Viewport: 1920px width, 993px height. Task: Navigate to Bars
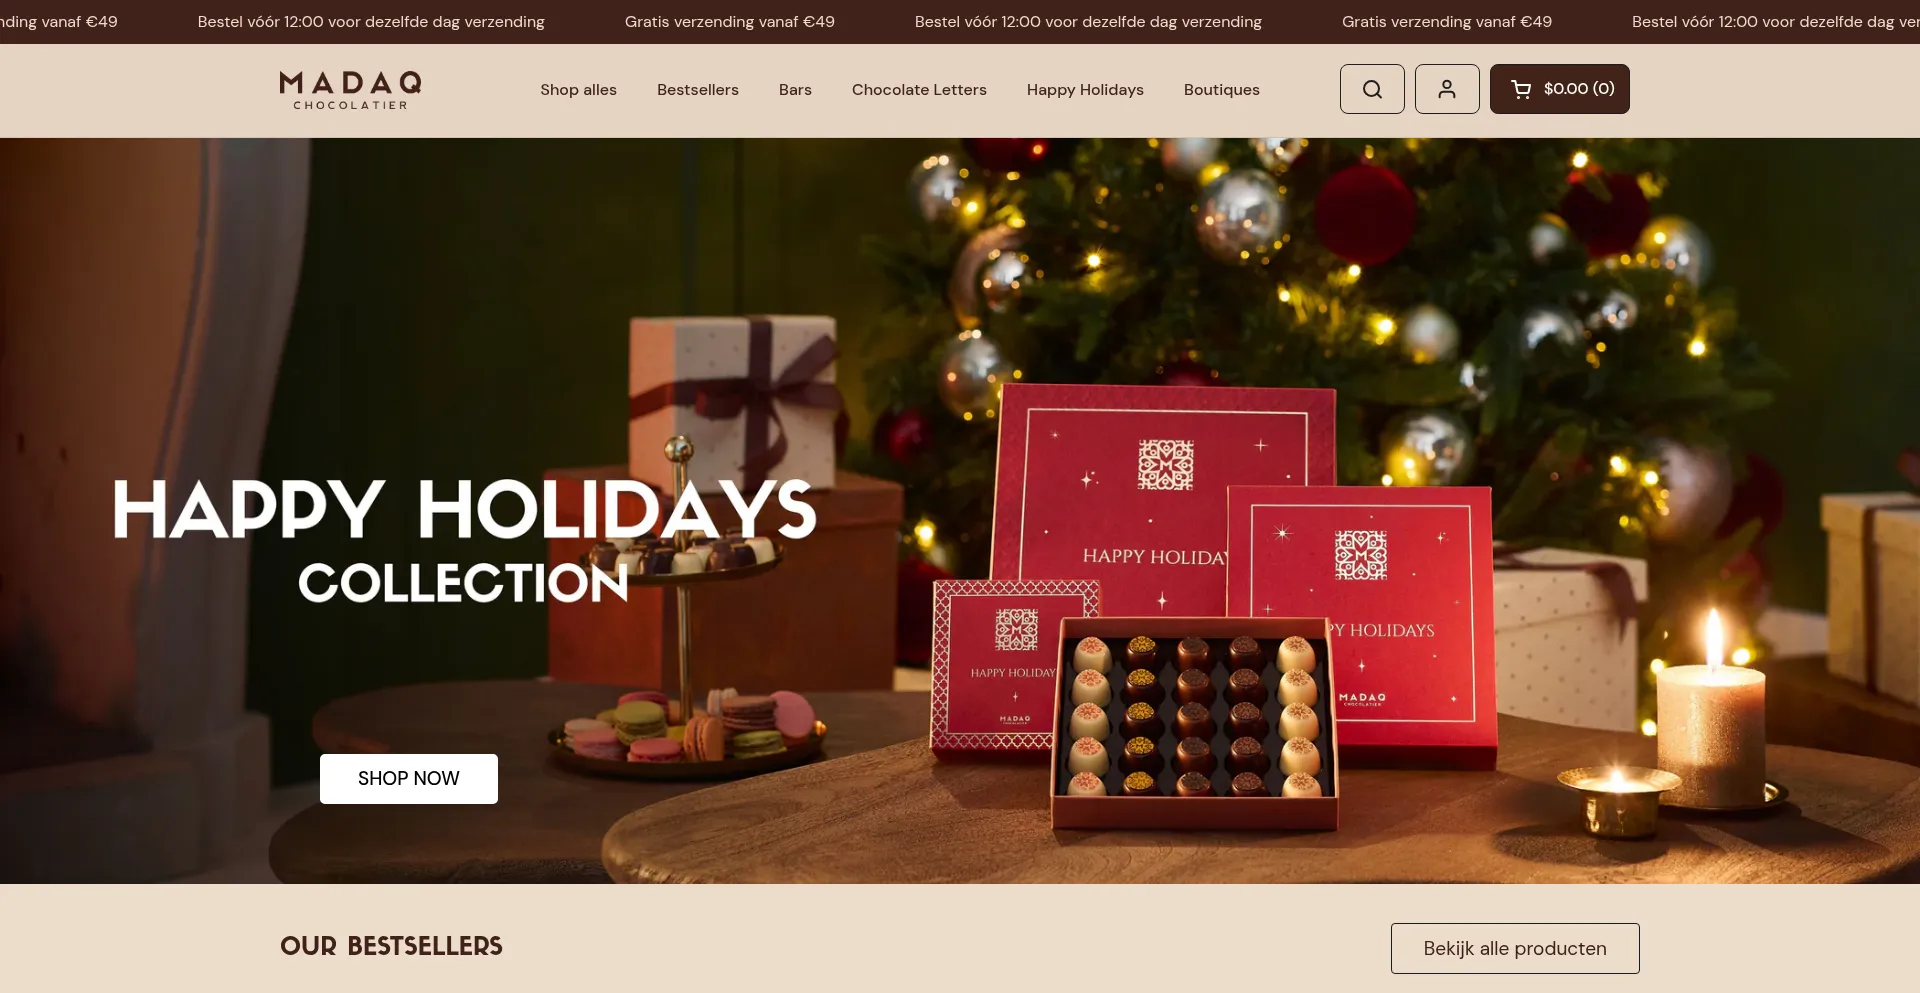(x=795, y=90)
